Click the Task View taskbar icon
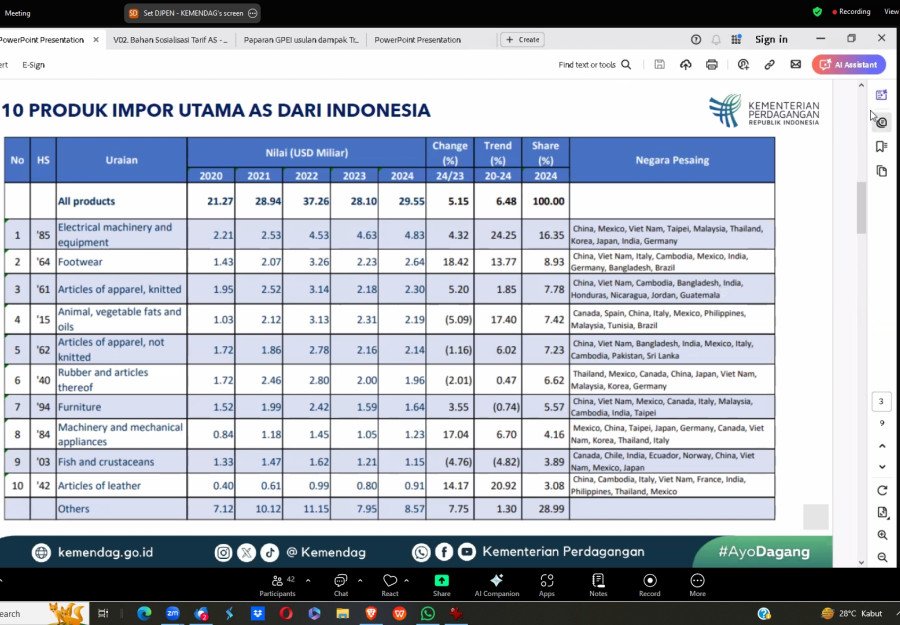The image size is (900, 625). pyautogui.click(x=103, y=614)
